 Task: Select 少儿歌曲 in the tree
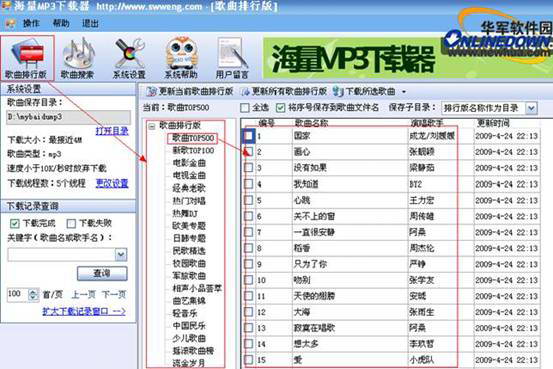coord(189,338)
